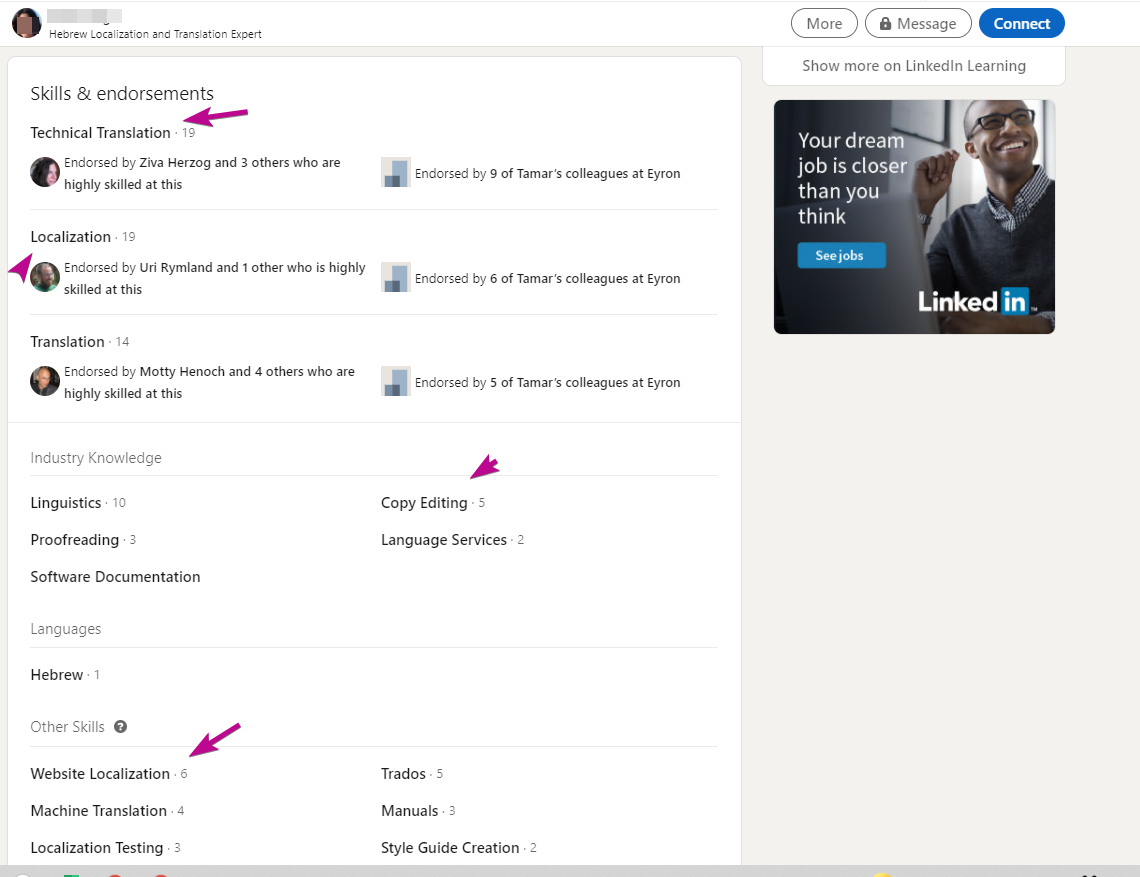Open Show more on LinkedIn Learning

(914, 65)
